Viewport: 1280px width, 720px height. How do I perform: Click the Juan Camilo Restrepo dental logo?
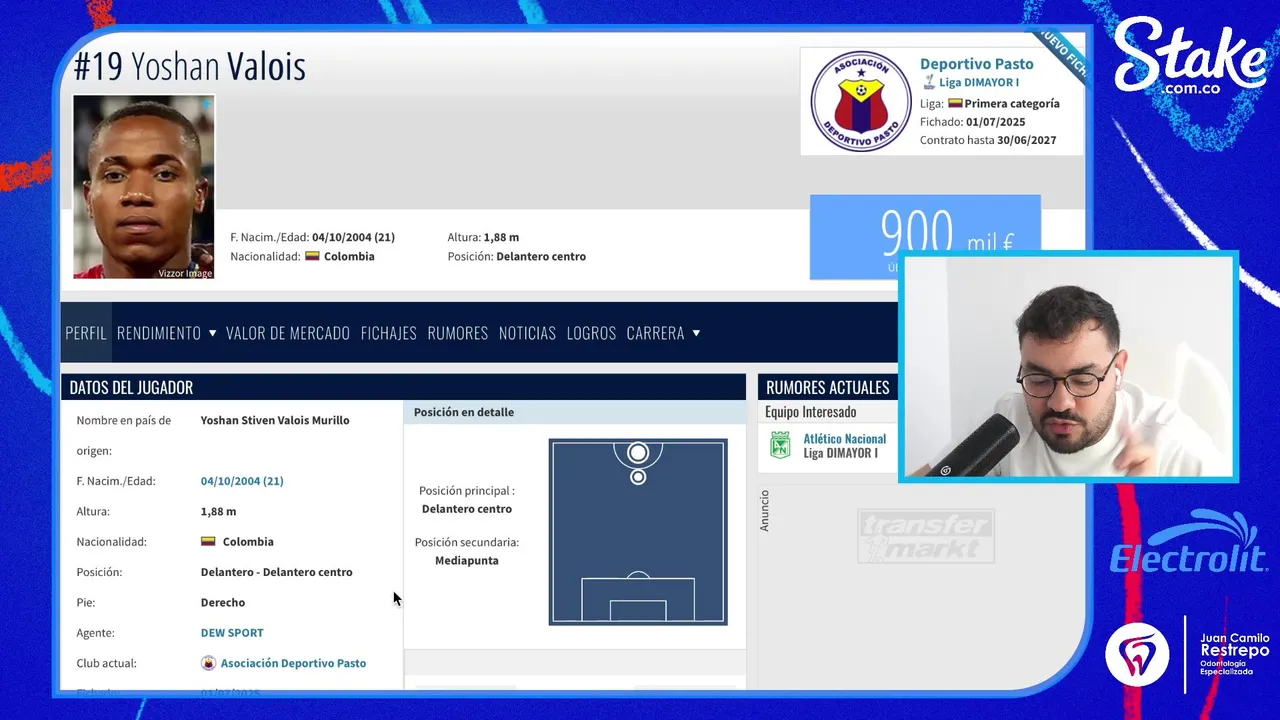1187,654
